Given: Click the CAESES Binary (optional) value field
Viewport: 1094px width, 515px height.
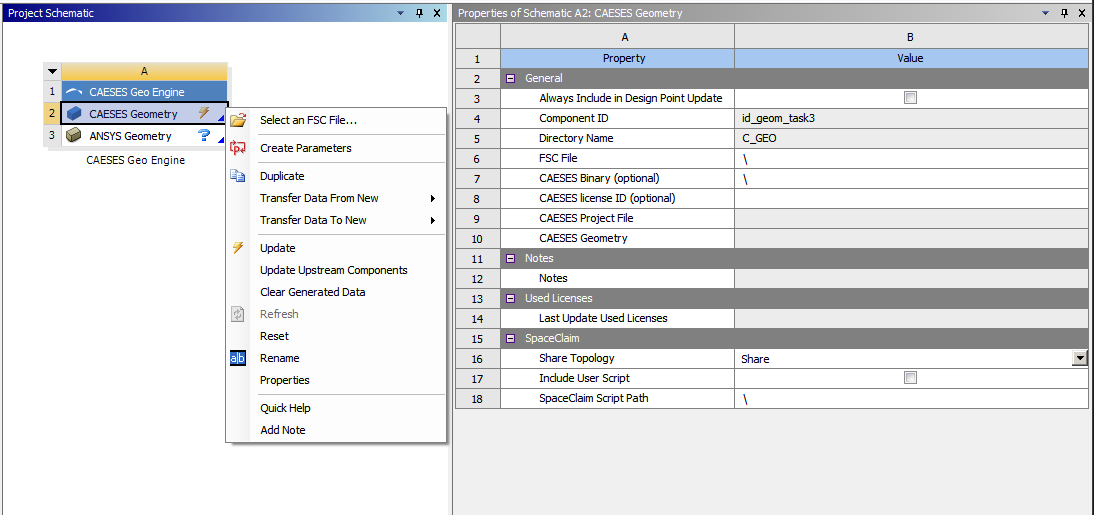Looking at the screenshot, I should (x=911, y=178).
